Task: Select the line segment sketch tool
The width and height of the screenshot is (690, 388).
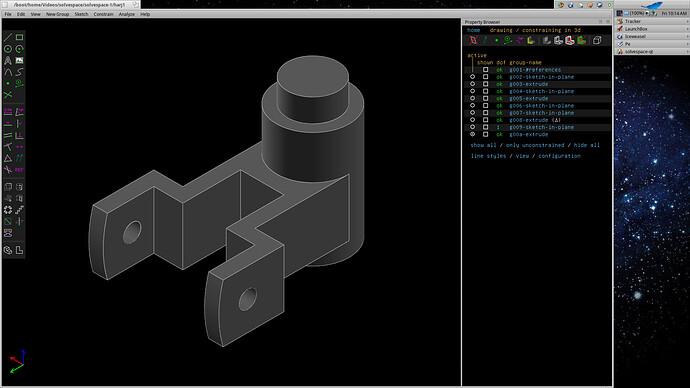Action: click(8, 37)
